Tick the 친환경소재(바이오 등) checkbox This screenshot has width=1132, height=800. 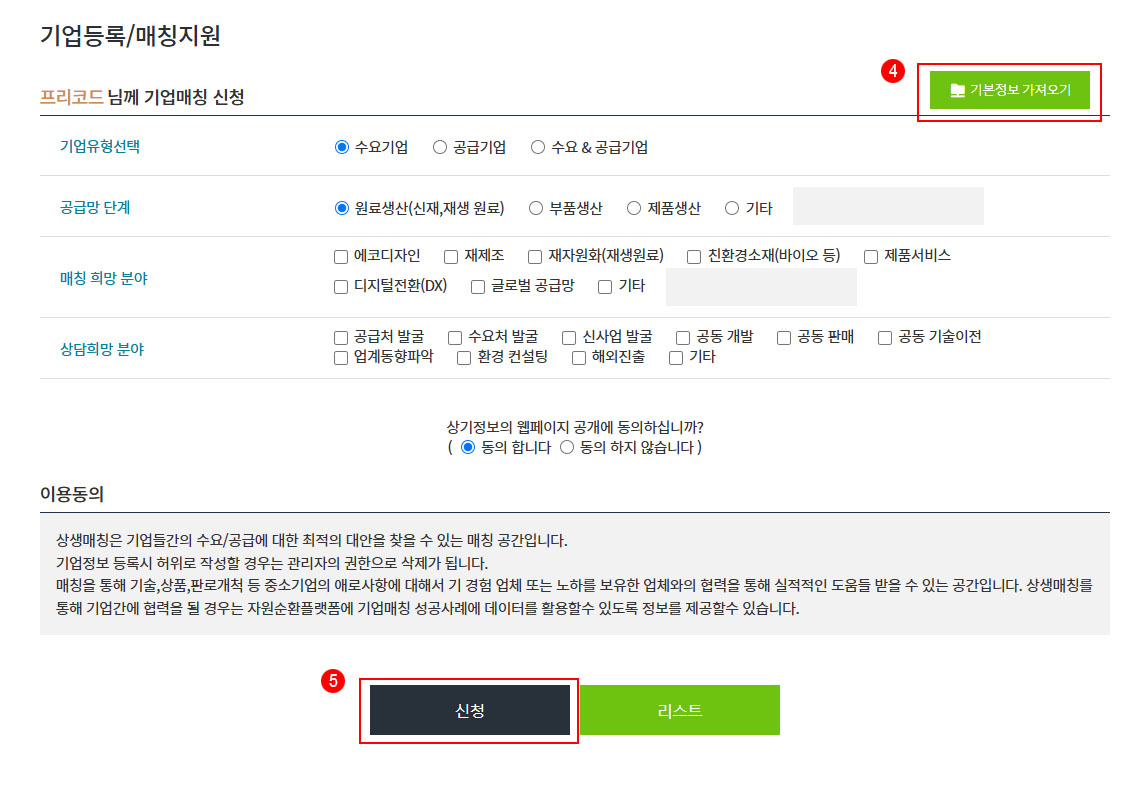694,256
